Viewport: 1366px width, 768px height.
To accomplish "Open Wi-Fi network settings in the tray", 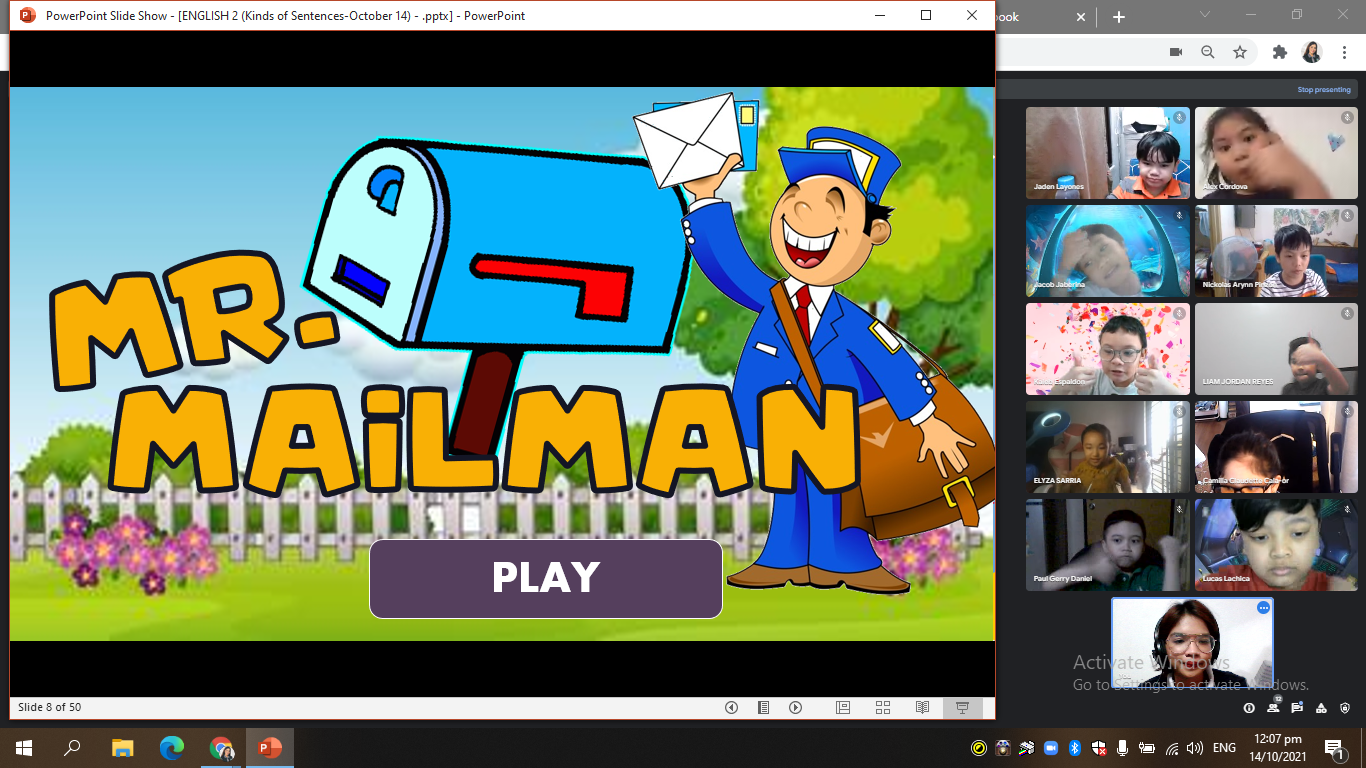I will (1172, 748).
